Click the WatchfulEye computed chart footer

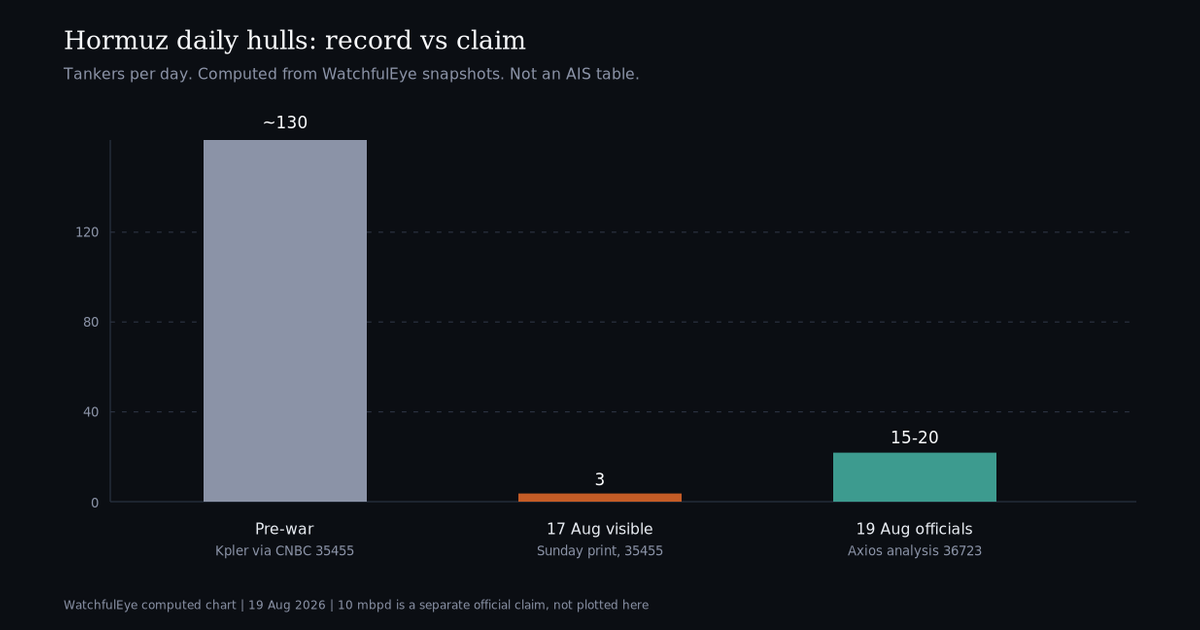[x=356, y=605]
